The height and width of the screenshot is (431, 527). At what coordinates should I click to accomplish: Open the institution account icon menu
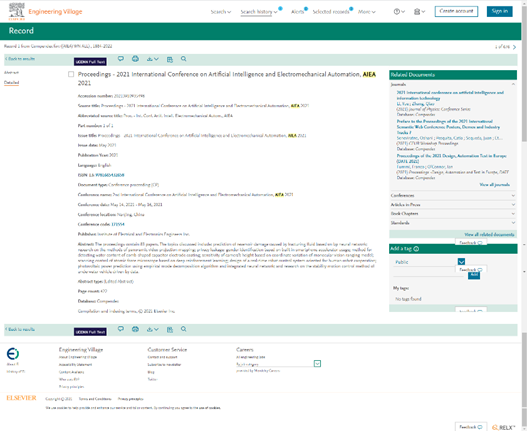tap(419, 12)
